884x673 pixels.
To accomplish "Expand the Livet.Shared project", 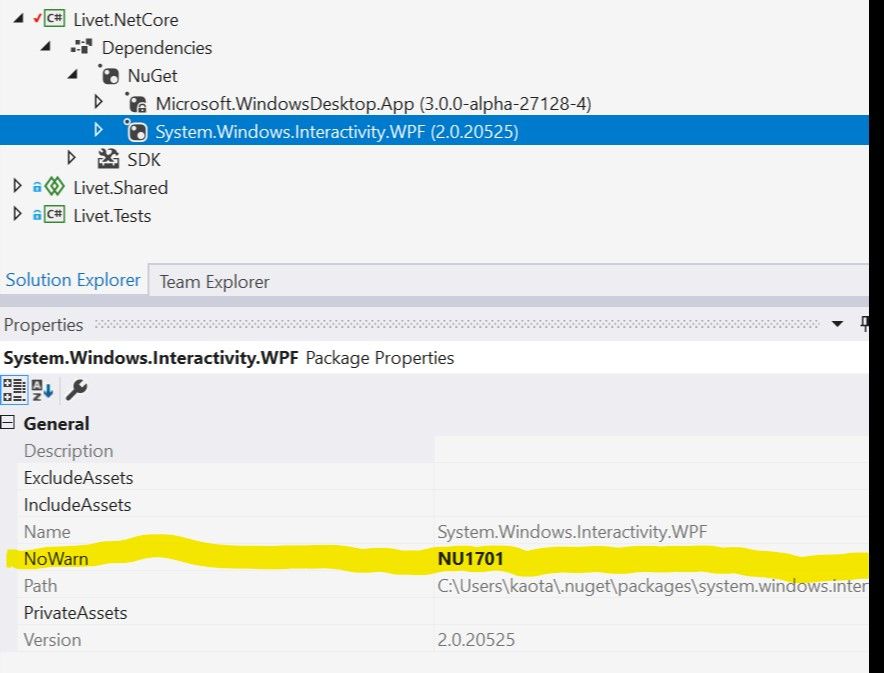I will 17,186.
